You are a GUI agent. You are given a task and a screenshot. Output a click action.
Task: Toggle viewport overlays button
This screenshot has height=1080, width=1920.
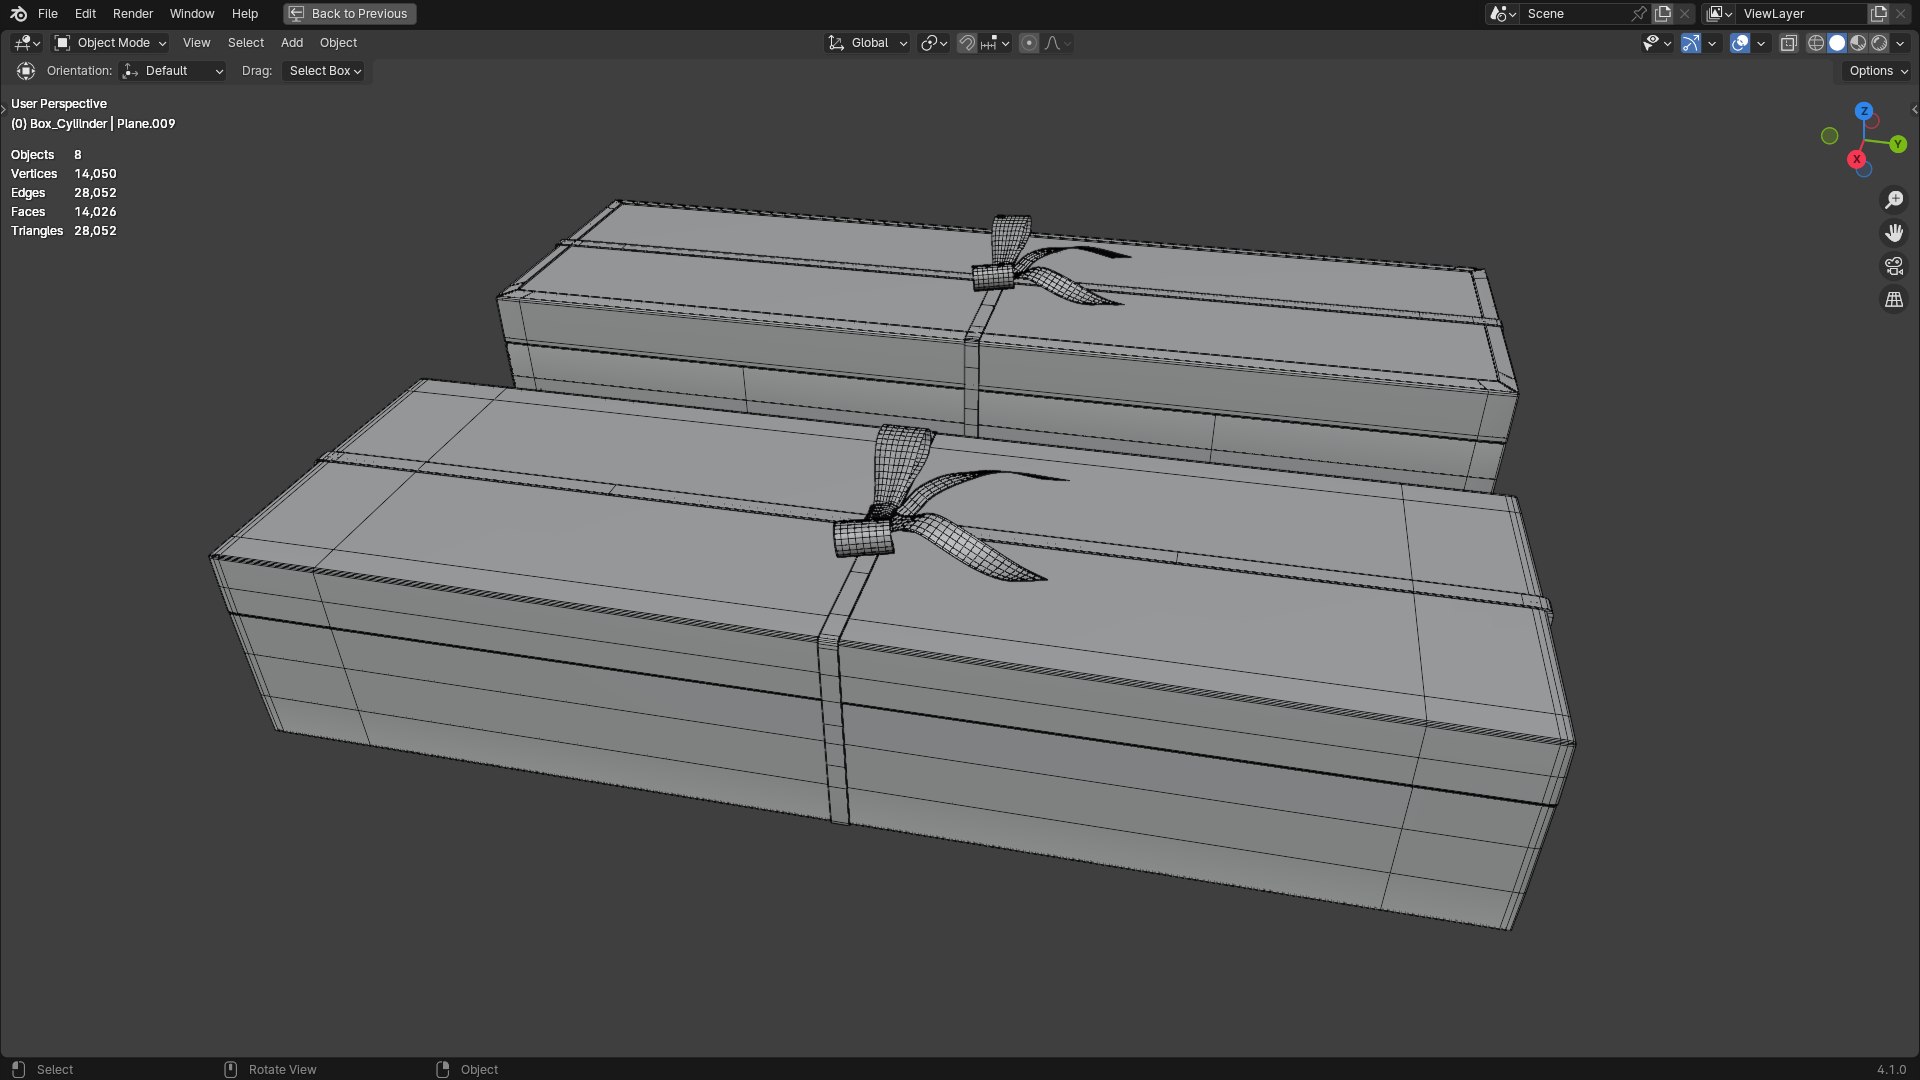click(1740, 43)
